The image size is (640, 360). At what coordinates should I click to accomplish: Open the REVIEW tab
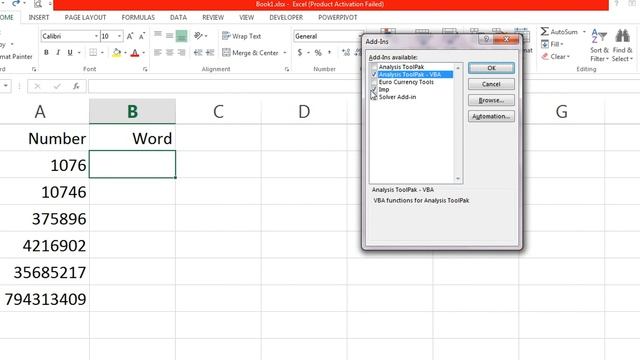(x=213, y=18)
